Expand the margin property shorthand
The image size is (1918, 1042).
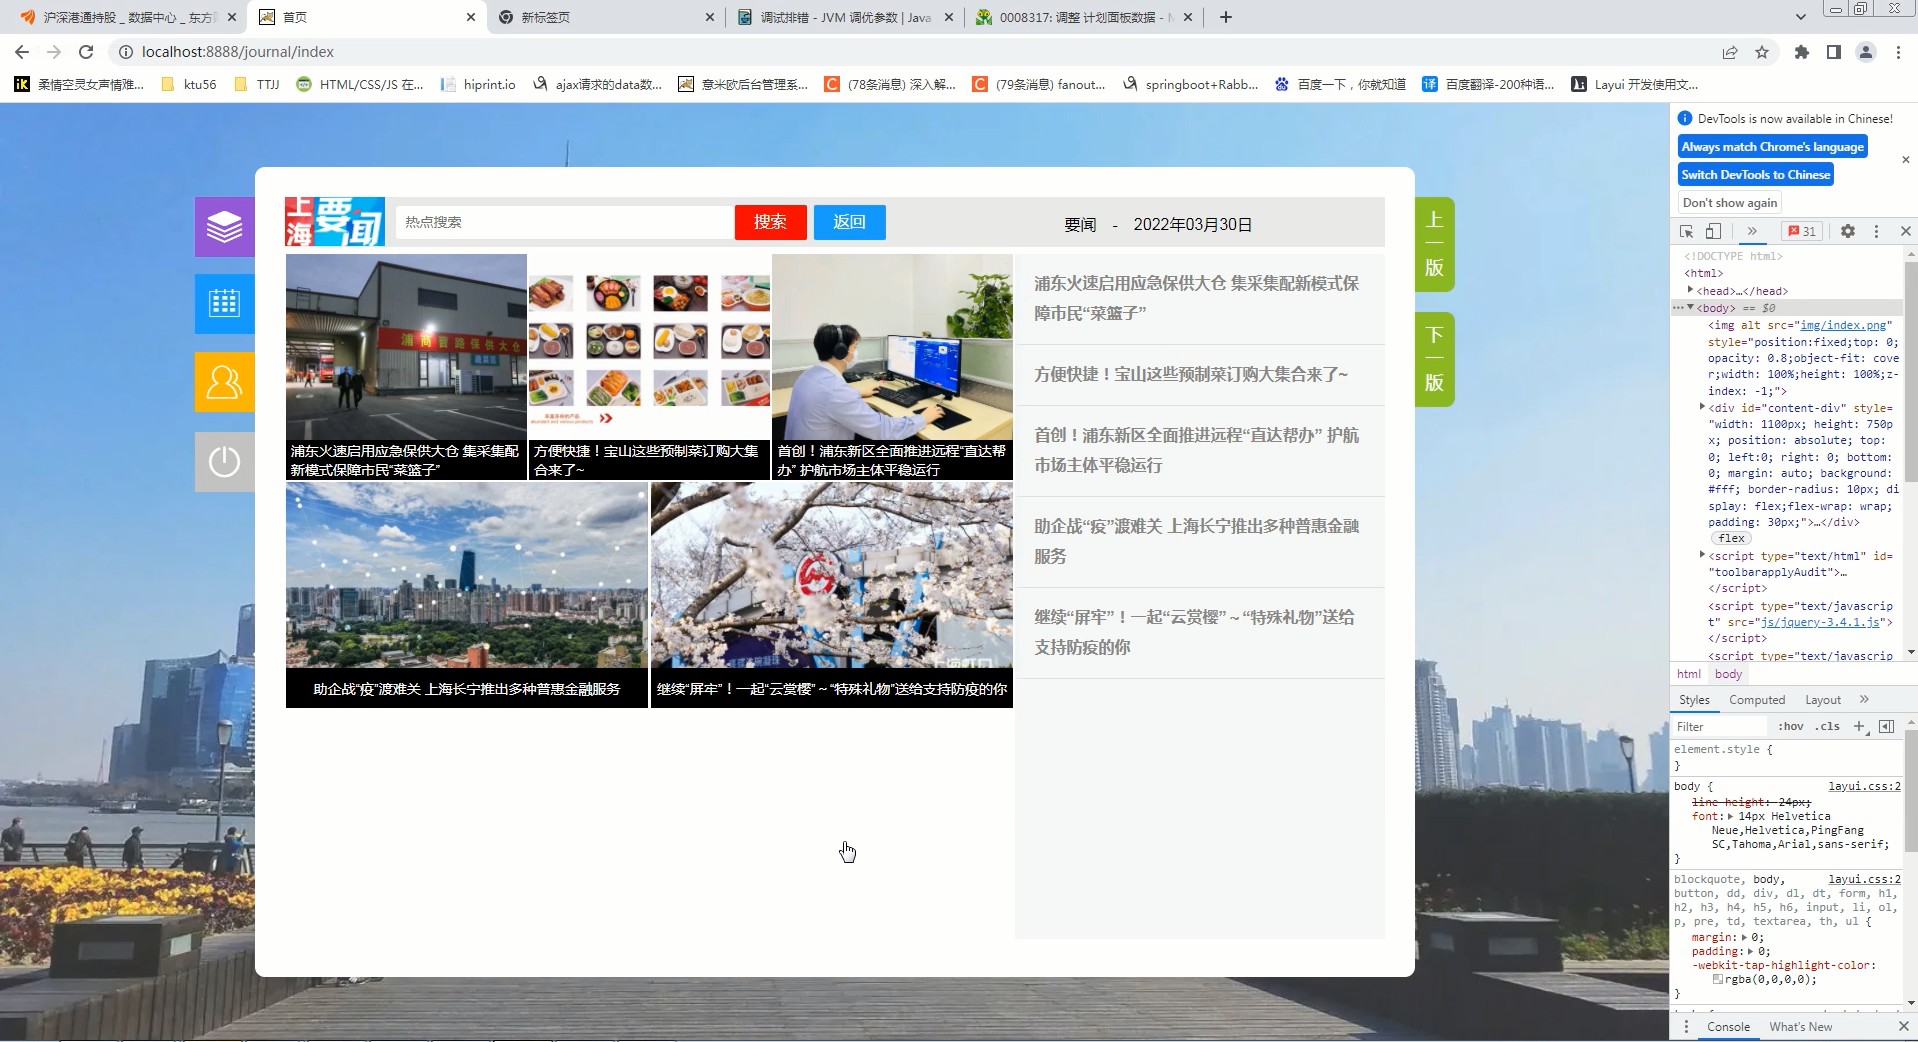(1745, 938)
